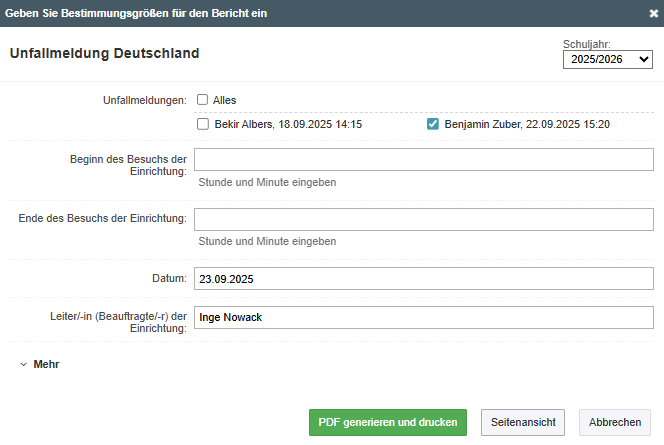Click the Alles label text
Screen dimensions: 664x445
(224, 100)
